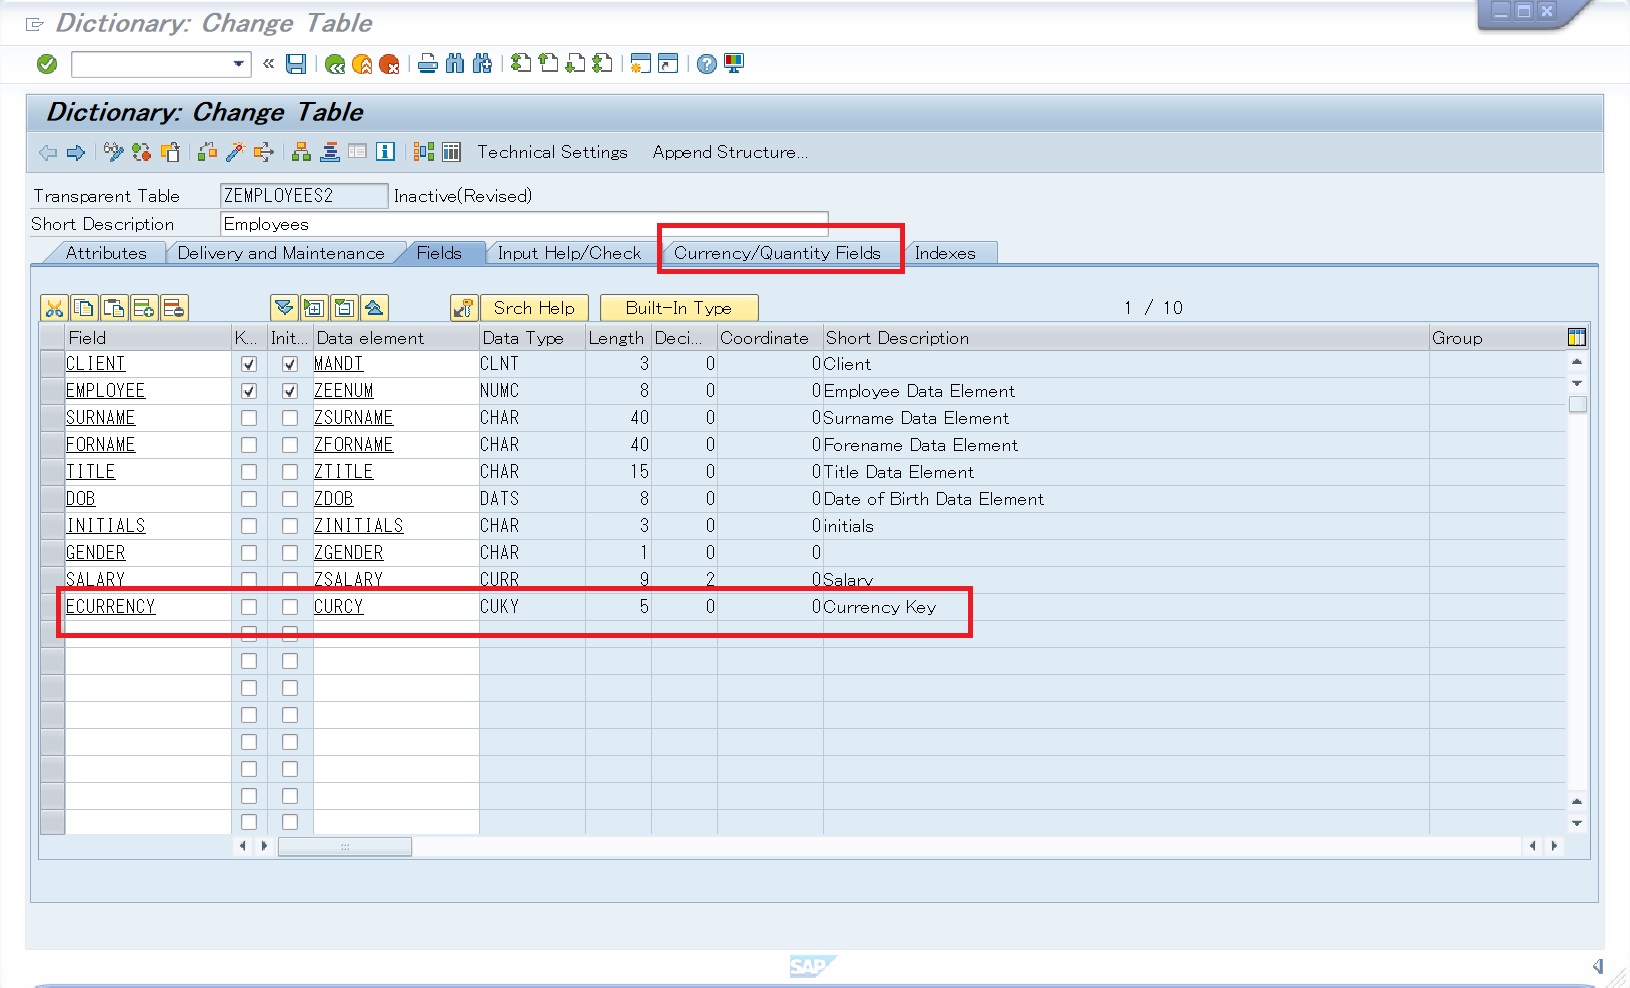Viewport: 1630px width, 988px height.
Task: Open the Delivery and Maintenance tab
Action: click(x=281, y=253)
